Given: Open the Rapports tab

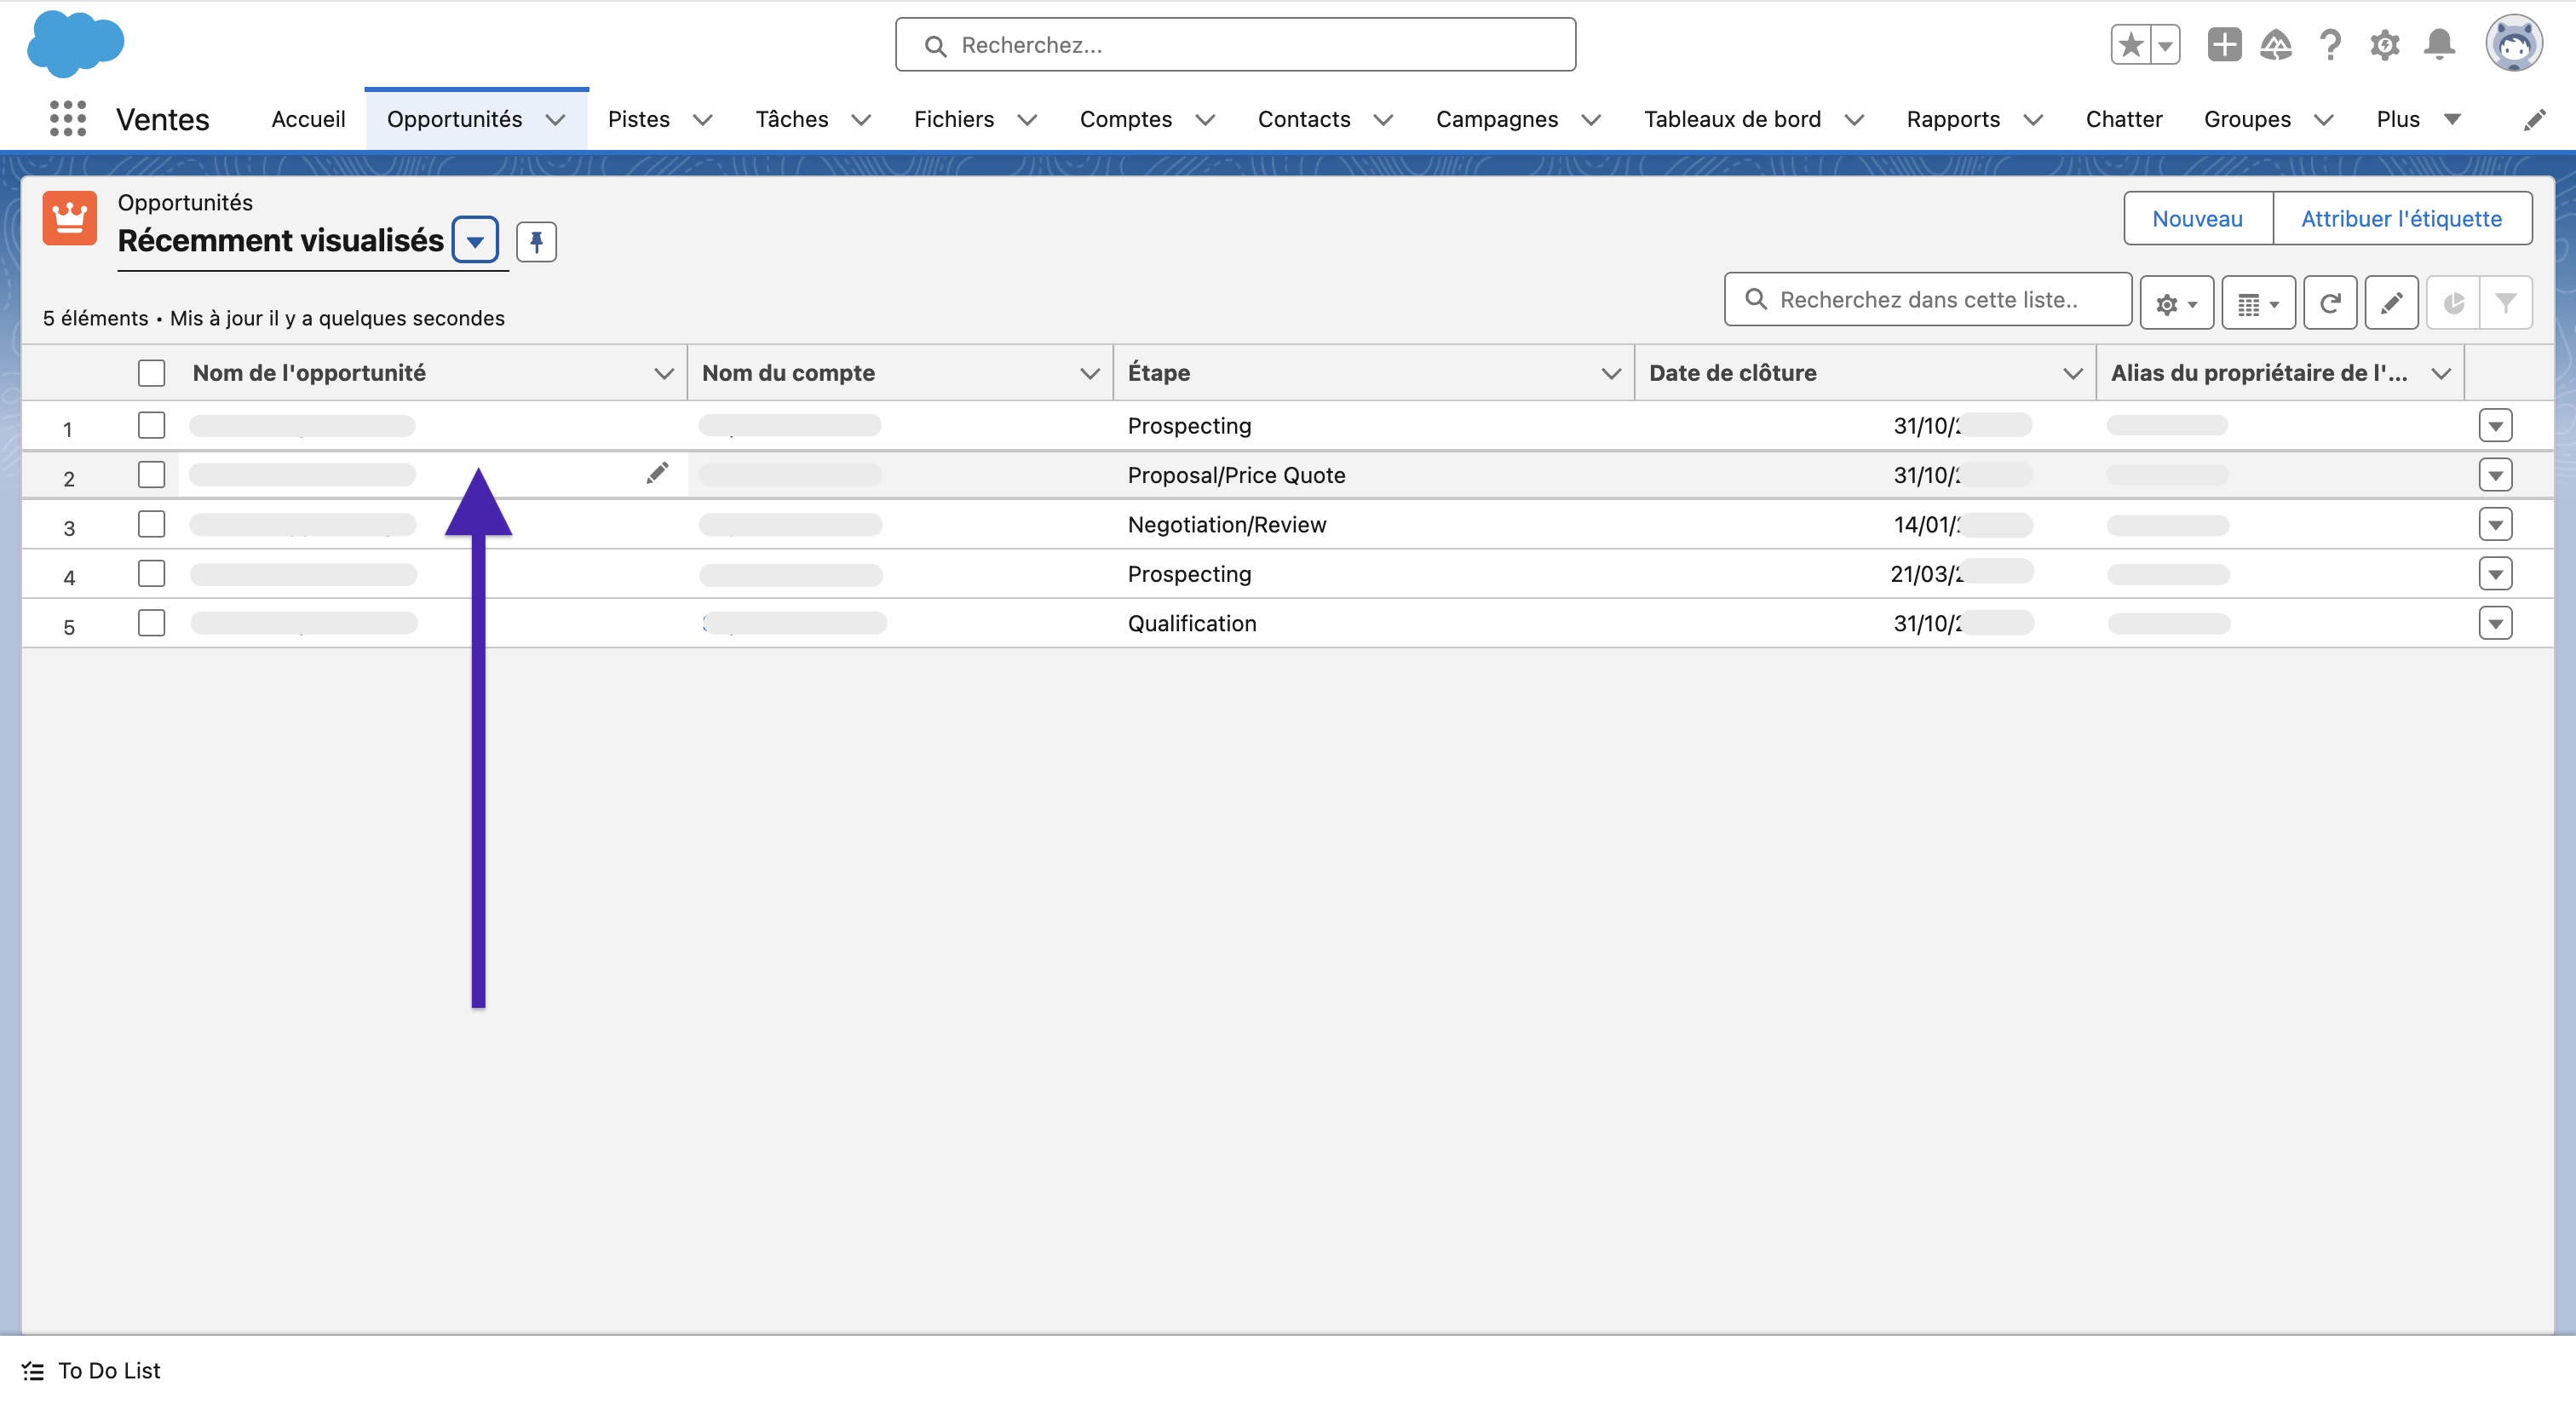Looking at the screenshot, I should 1952,120.
